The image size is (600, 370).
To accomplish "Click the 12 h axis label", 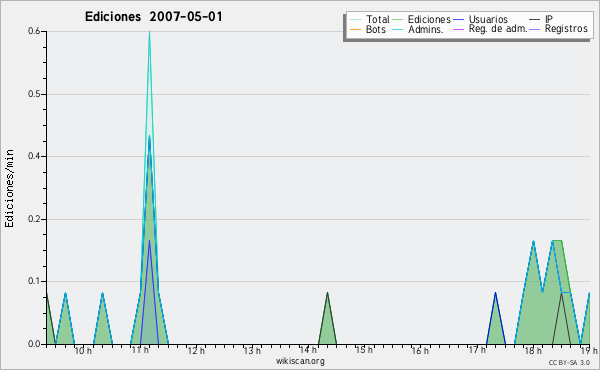I will click(196, 351).
